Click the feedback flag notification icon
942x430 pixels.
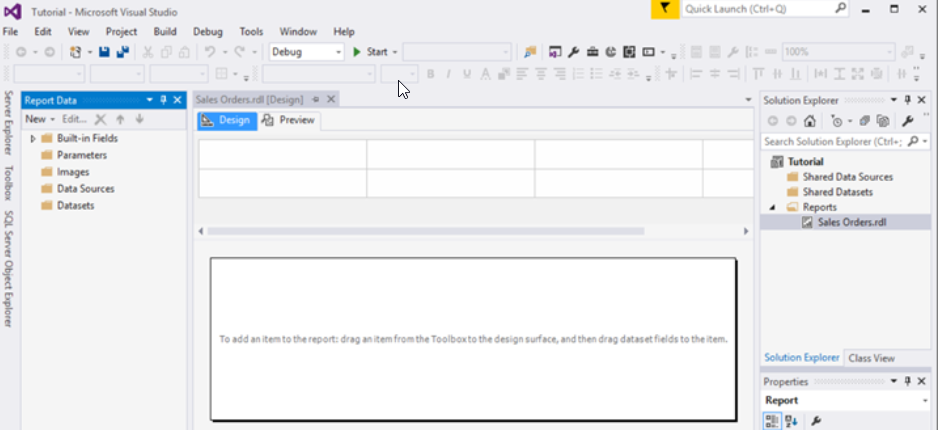[665, 9]
